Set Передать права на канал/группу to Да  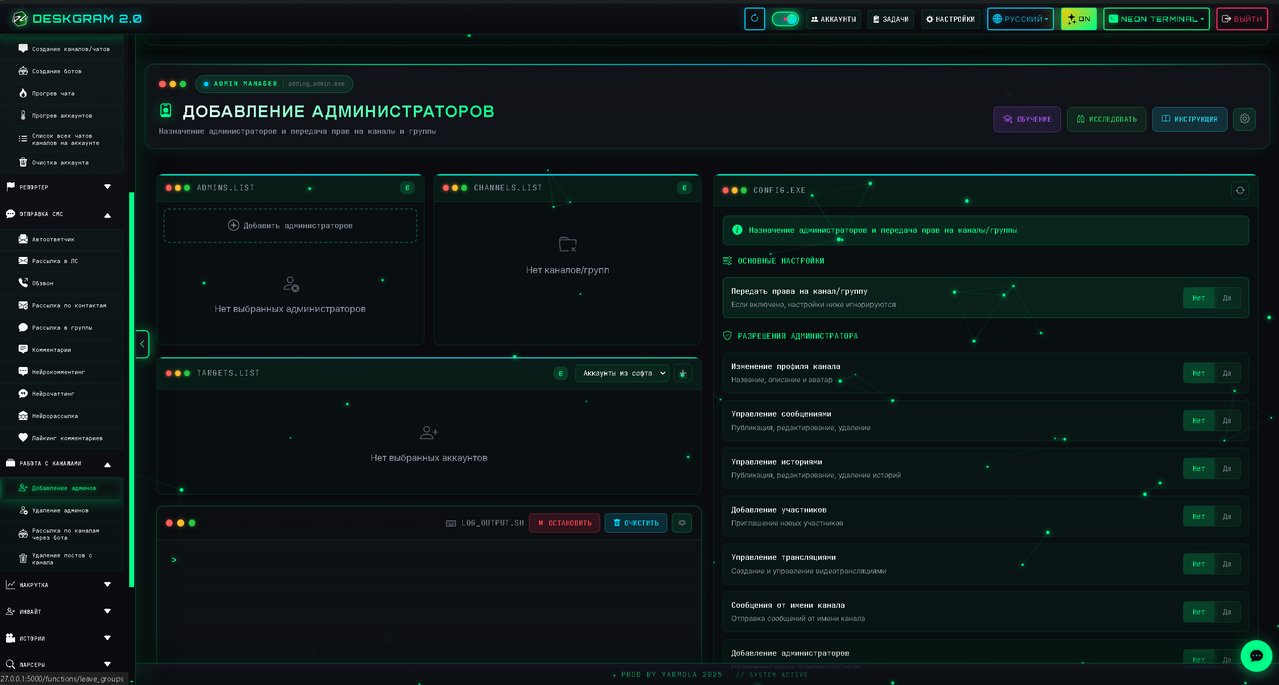(x=1226, y=298)
